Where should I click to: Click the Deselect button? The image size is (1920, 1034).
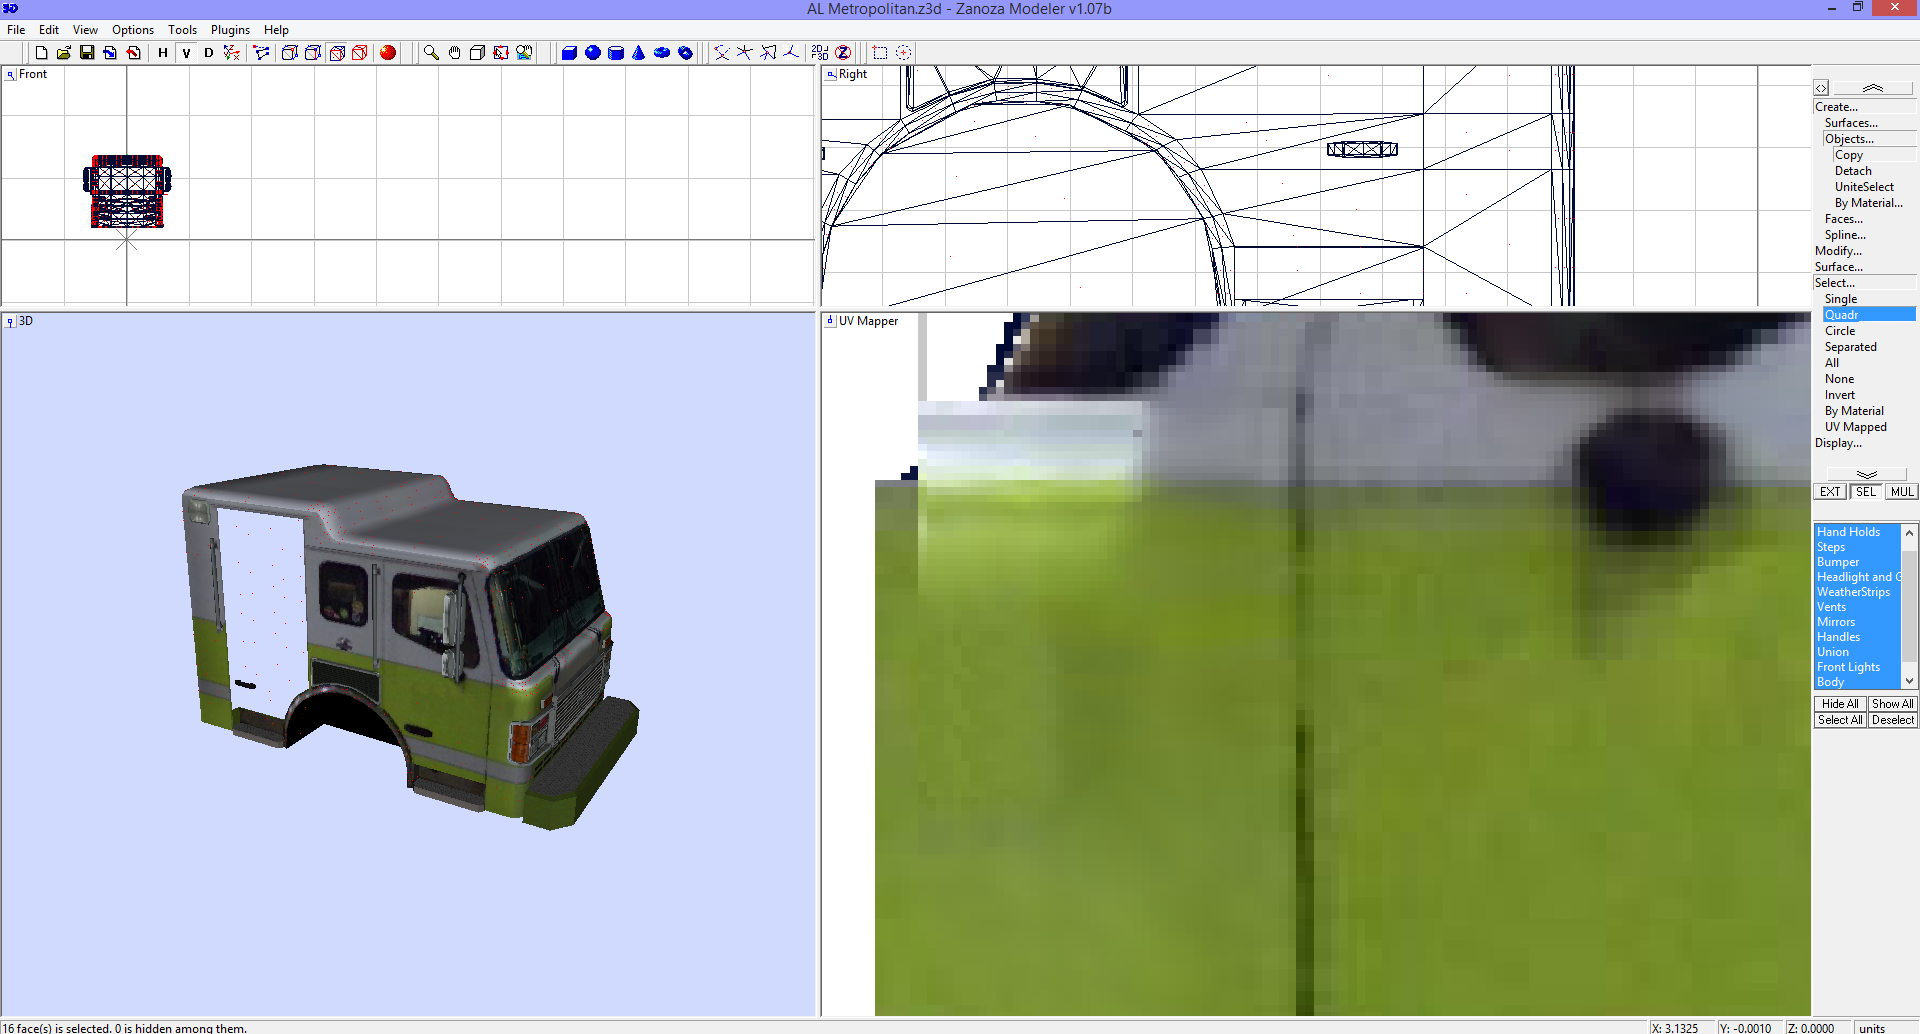pyautogui.click(x=1892, y=719)
